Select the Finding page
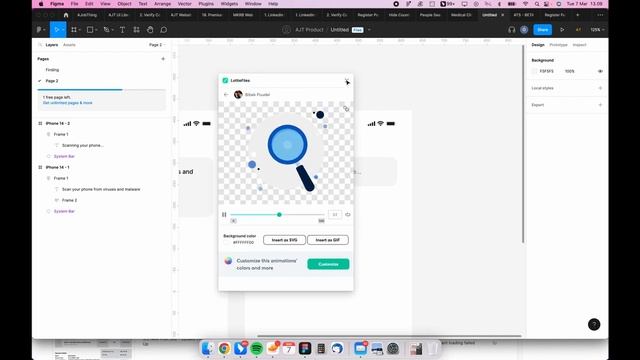This screenshot has height=360, width=640. (x=52, y=70)
